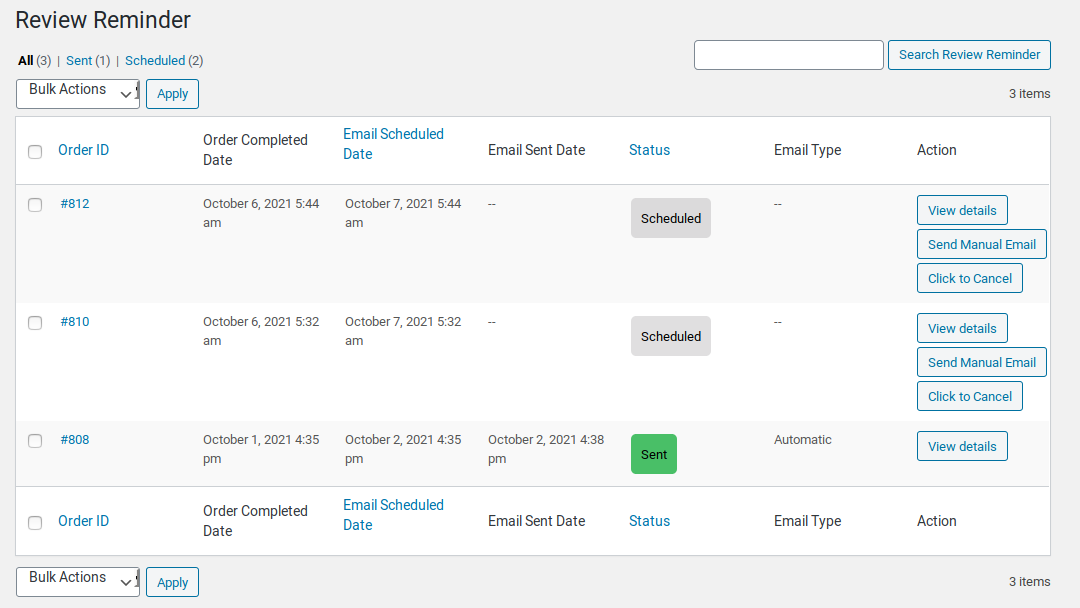Open order #812 details link
This screenshot has height=608, width=1080.
pos(75,203)
